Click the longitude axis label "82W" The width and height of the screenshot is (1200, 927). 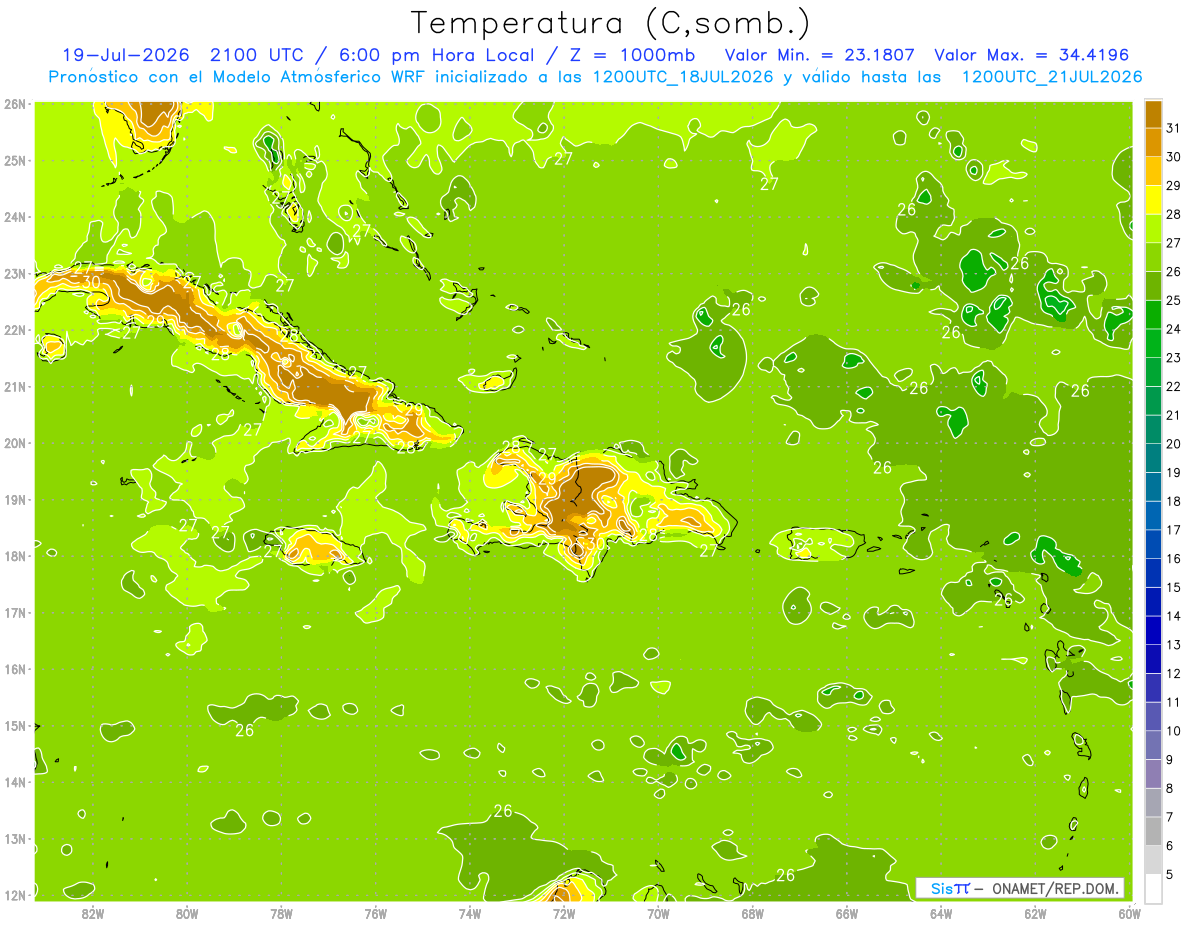coord(92,913)
